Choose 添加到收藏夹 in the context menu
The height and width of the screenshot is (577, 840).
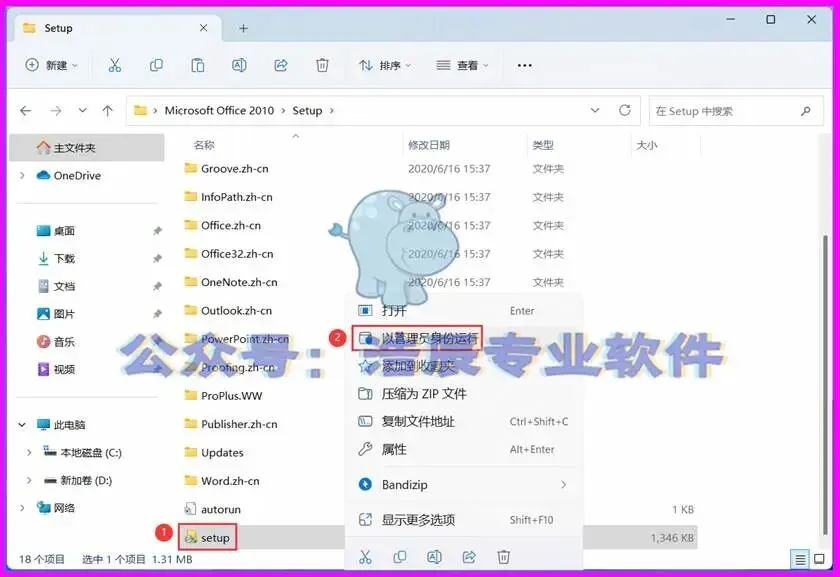[464, 366]
